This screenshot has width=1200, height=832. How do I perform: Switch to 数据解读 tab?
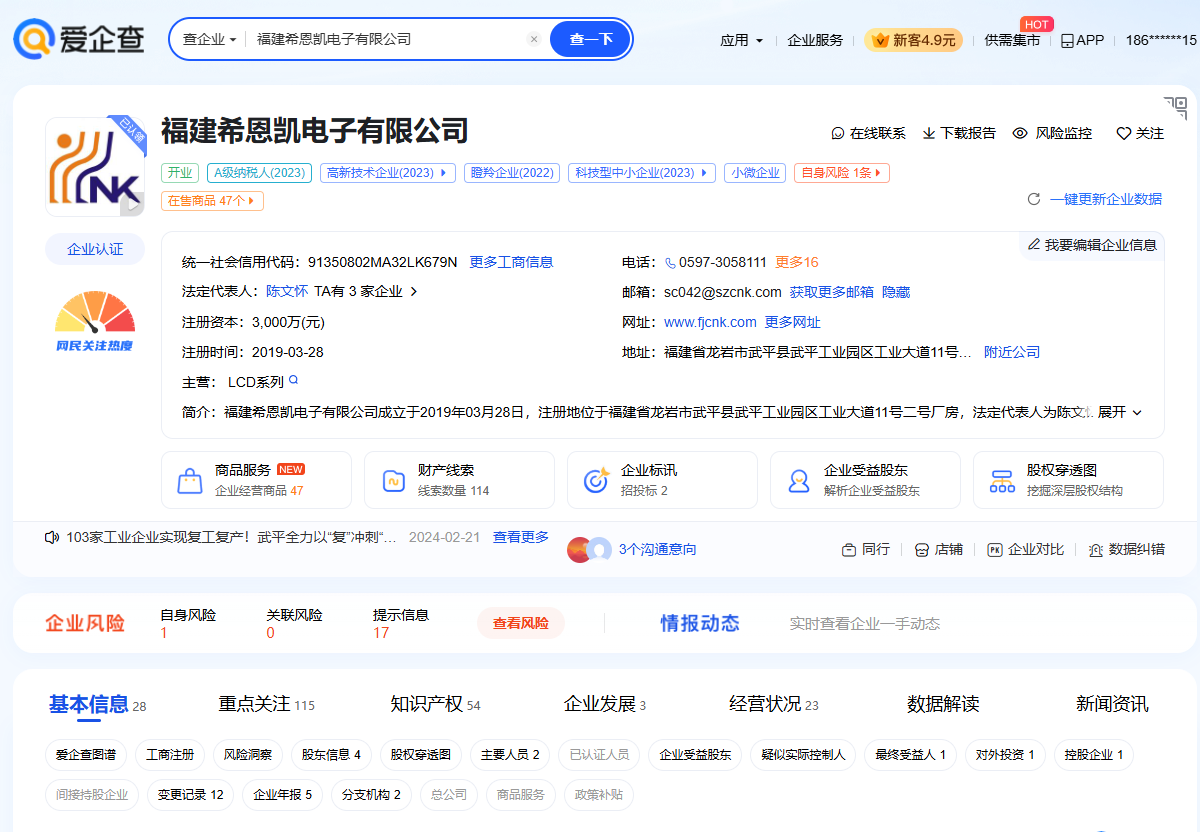pos(943,704)
